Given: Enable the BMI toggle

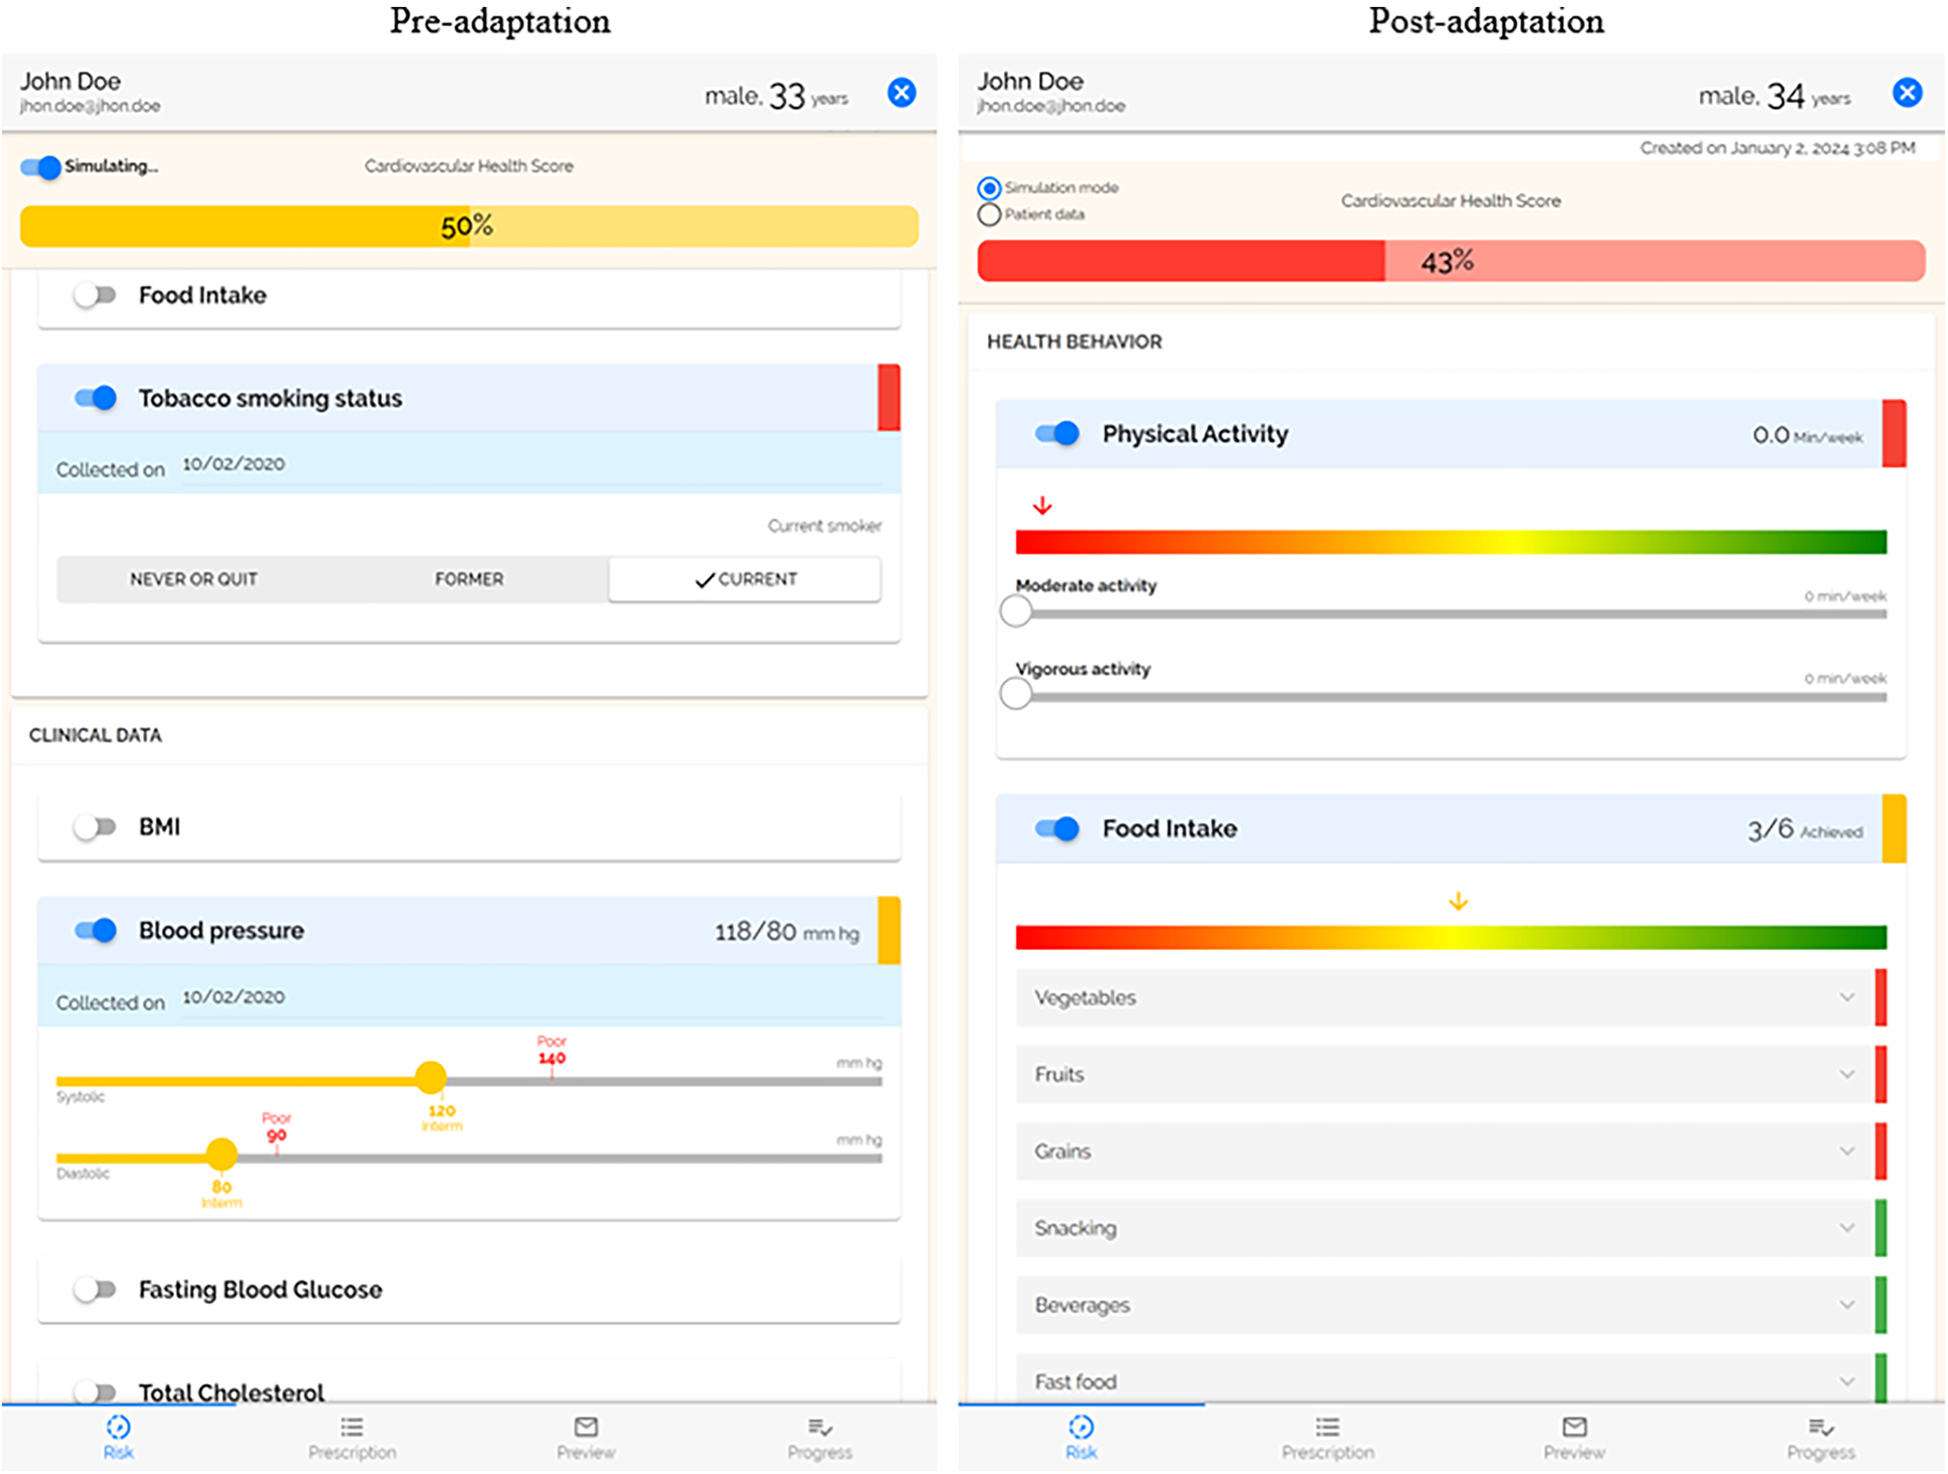Looking at the screenshot, I should 95,827.
